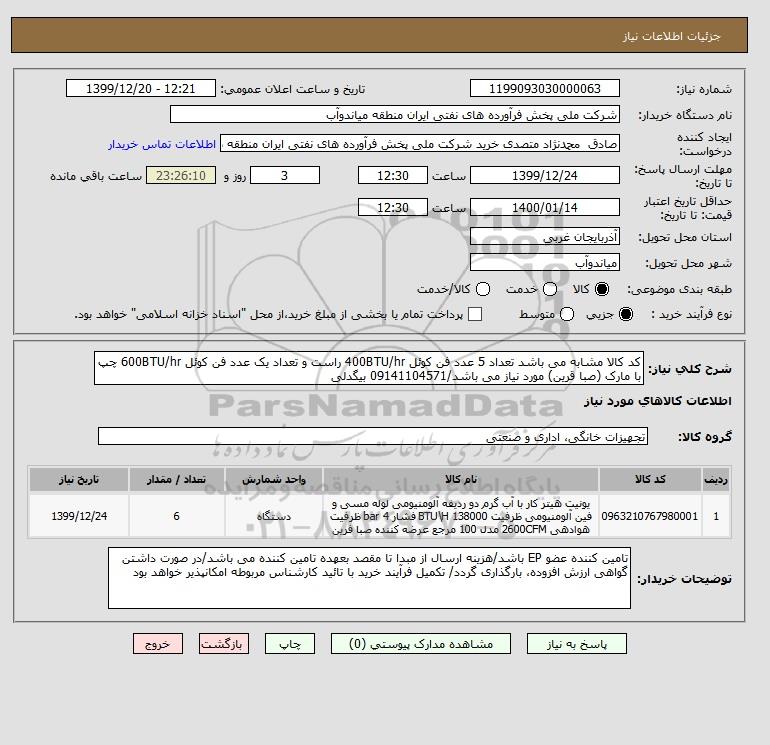Click remaining days field showing 3
The width and height of the screenshot is (770, 745).
285,175
